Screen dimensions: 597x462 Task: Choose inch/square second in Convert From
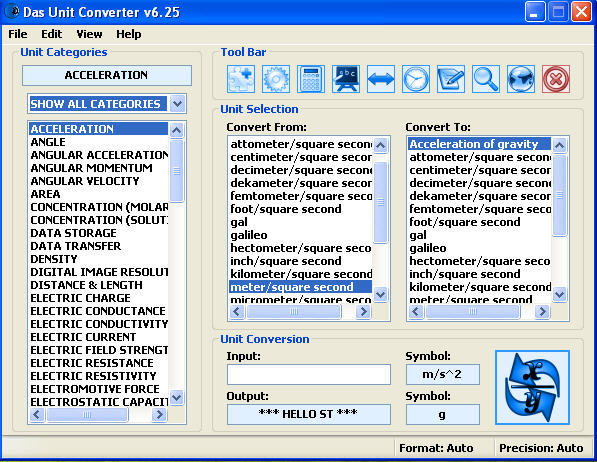coord(300,261)
